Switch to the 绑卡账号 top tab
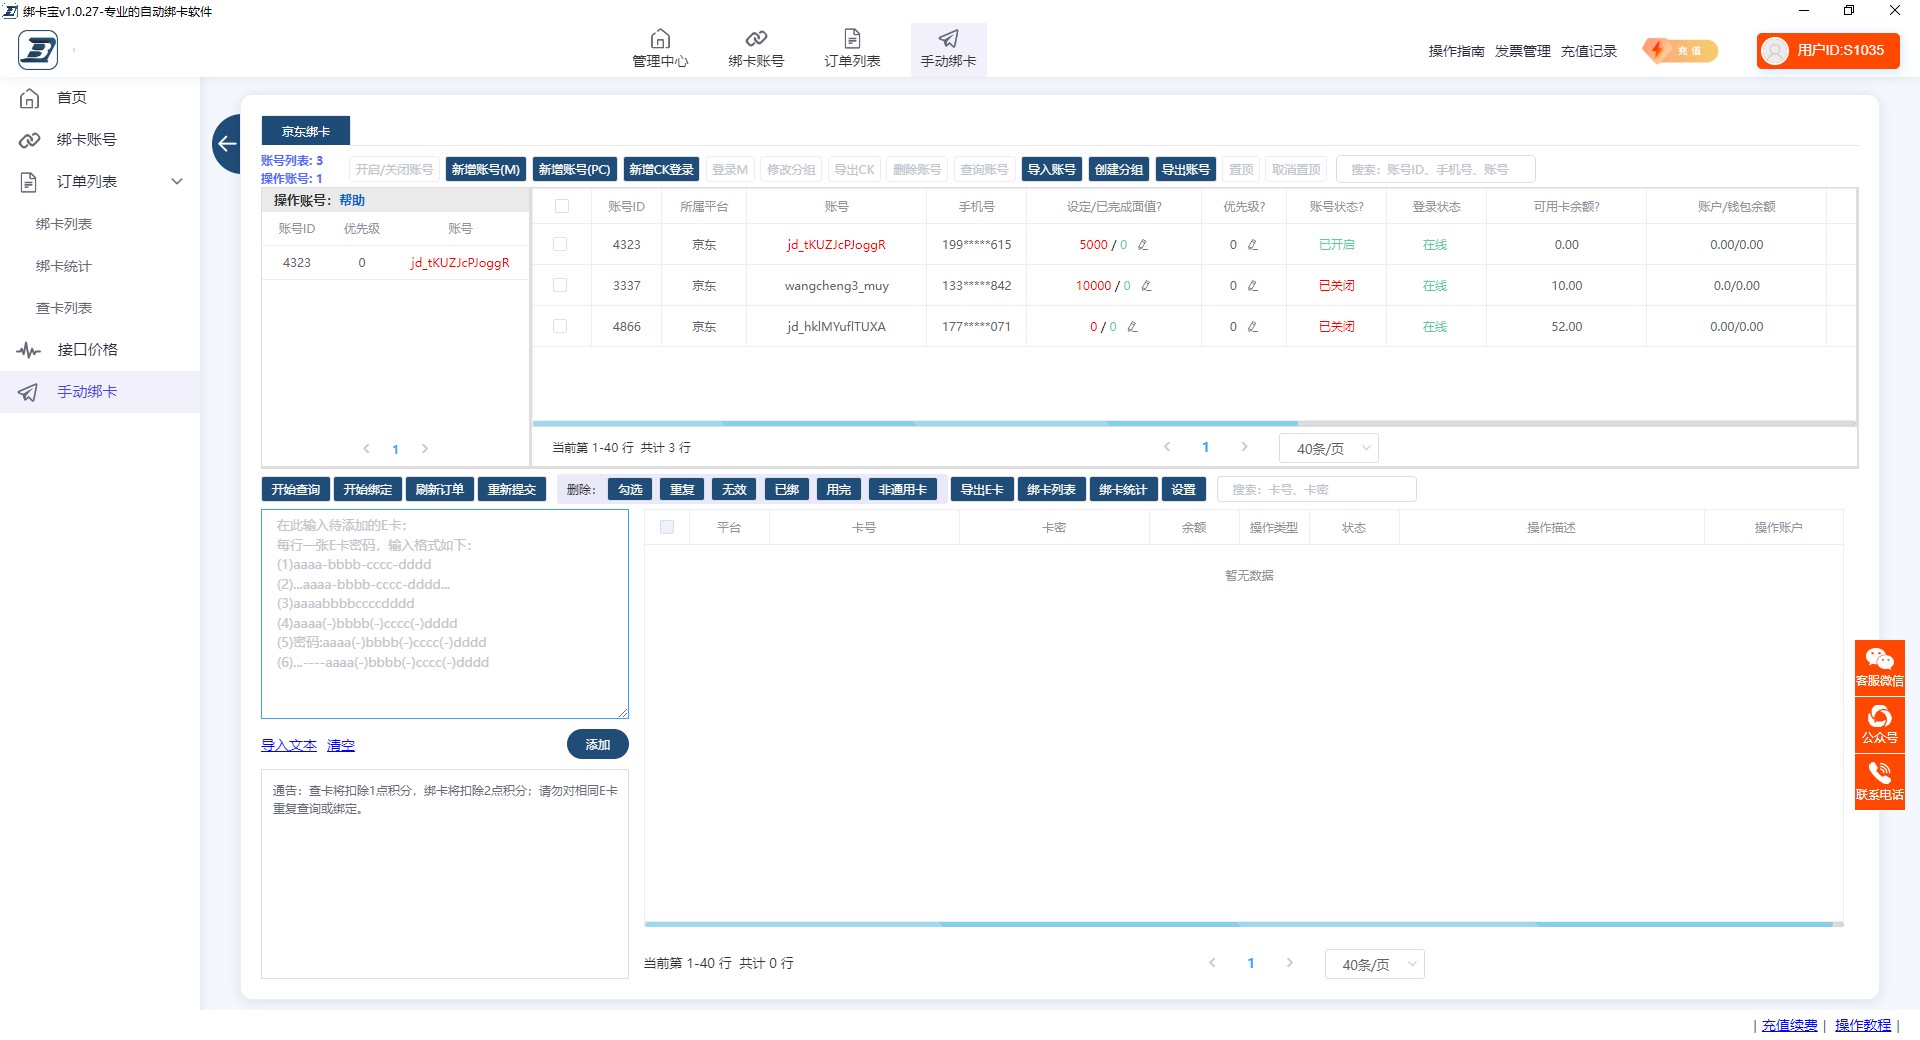The width and height of the screenshot is (1920, 1040). pos(756,49)
